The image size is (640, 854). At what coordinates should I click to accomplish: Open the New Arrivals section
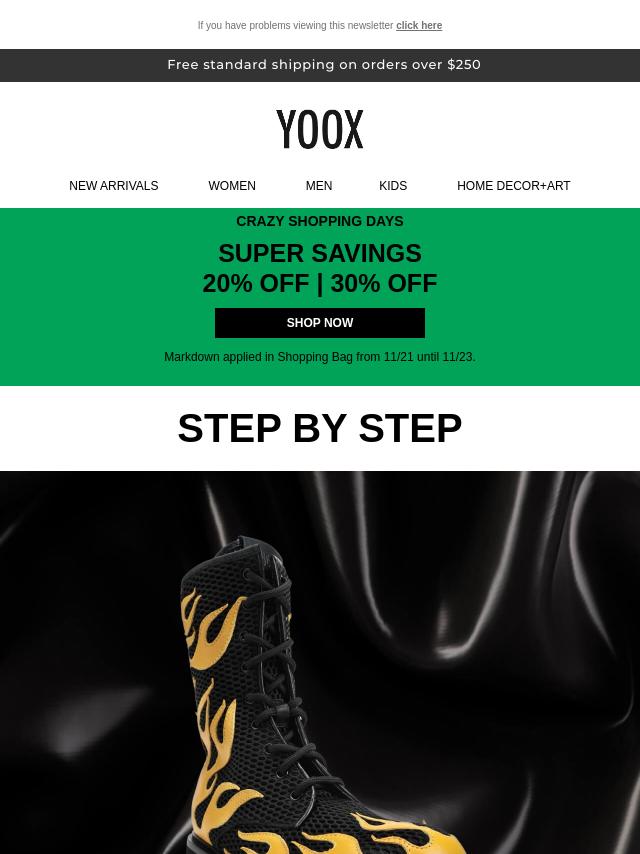click(x=114, y=186)
